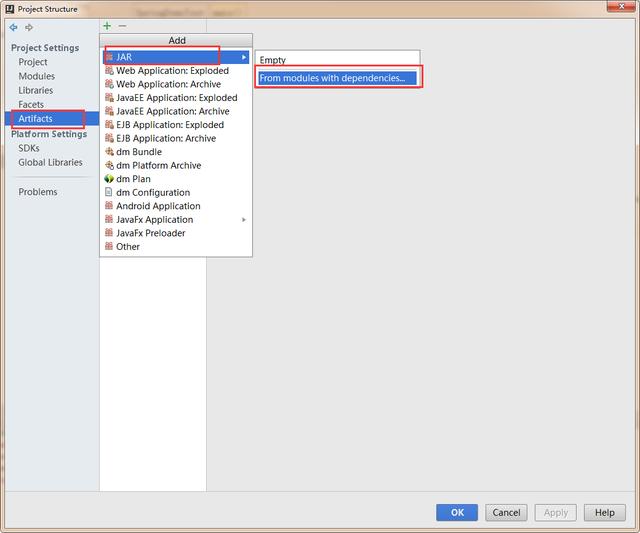Image resolution: width=640 pixels, height=533 pixels.
Task: Choose JavaFx Preloader entry
Action: [176, 233]
